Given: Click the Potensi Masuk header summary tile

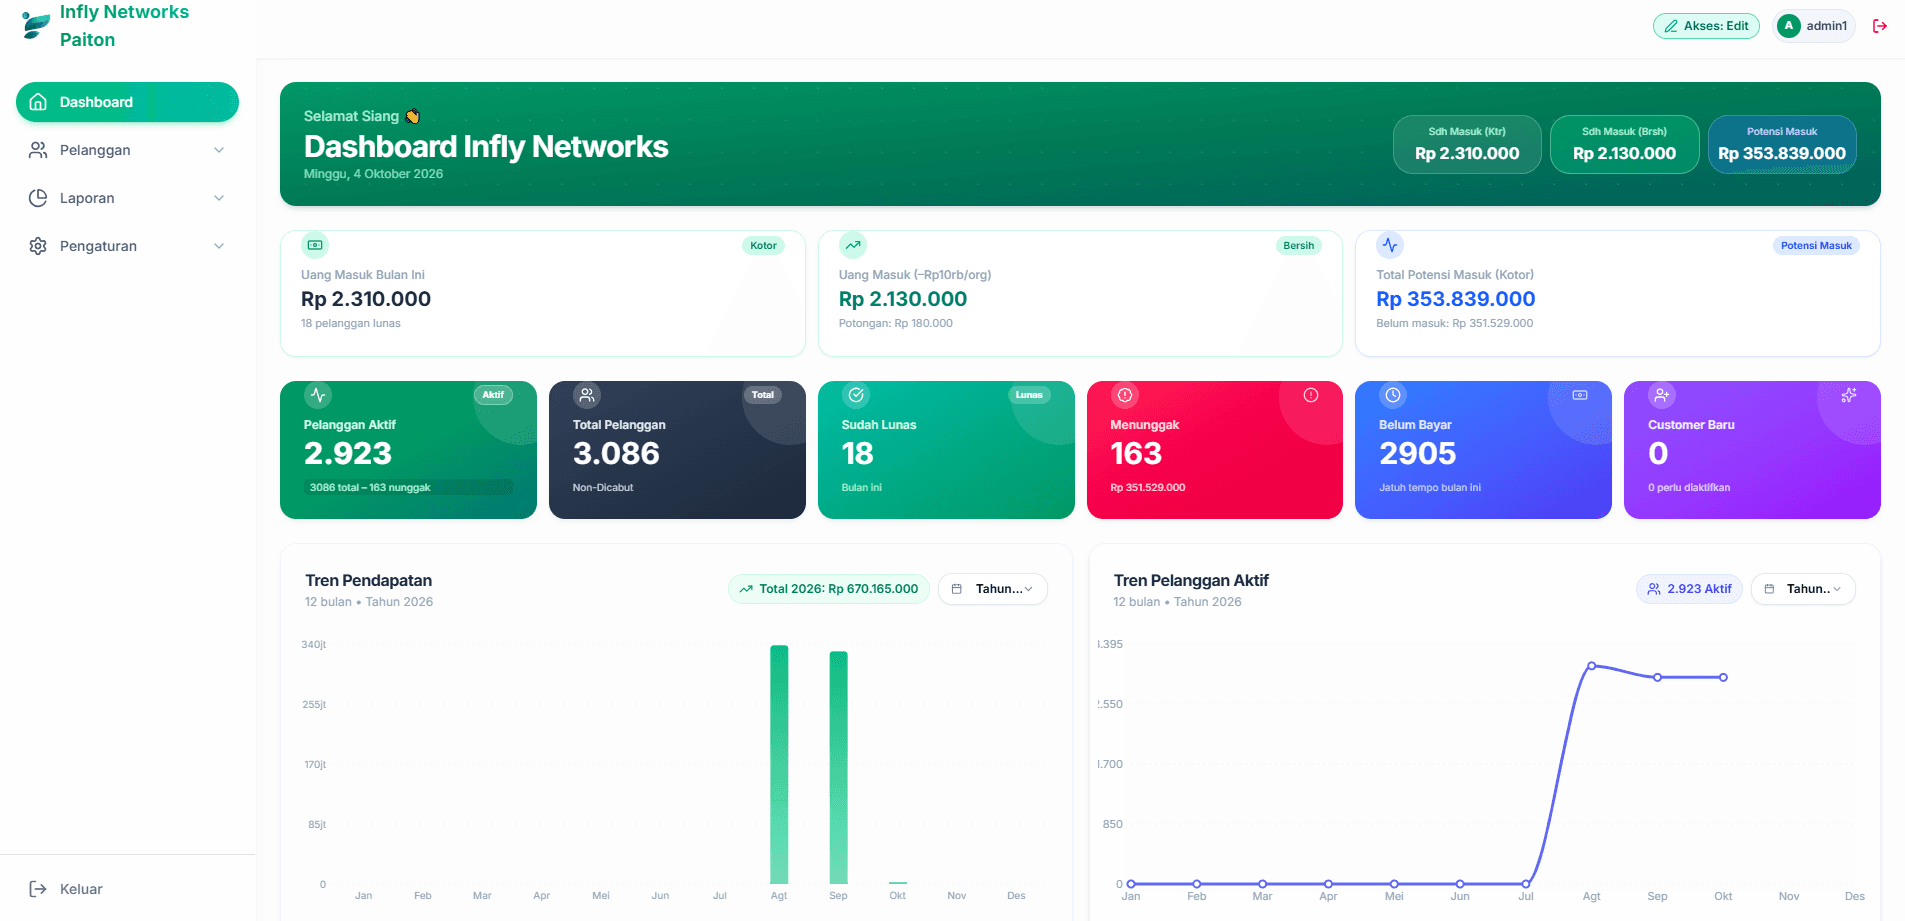Looking at the screenshot, I should click(x=1782, y=144).
